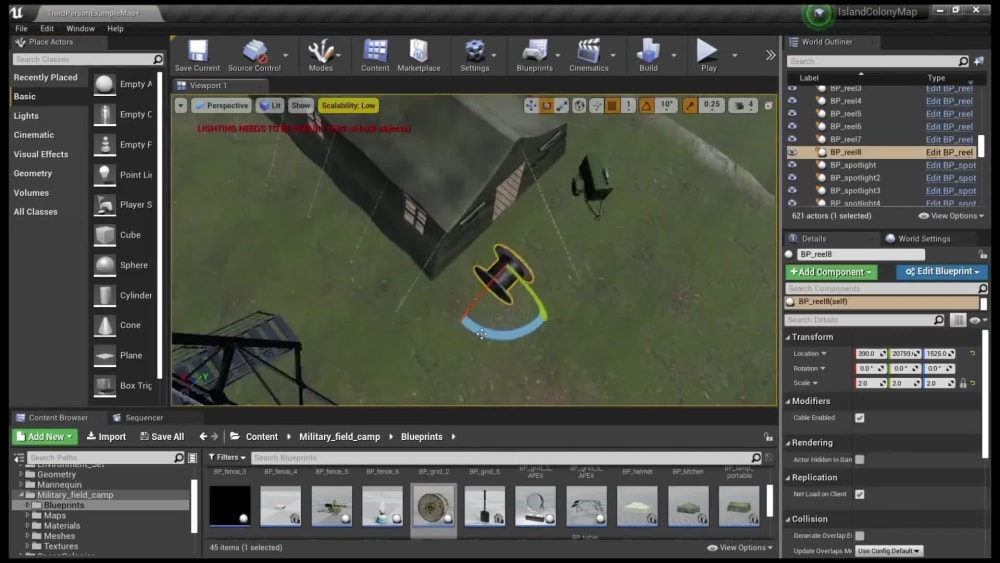The height and width of the screenshot is (563, 1000).
Task: Select the BP_grid_2 reel thumbnail
Action: (434, 506)
